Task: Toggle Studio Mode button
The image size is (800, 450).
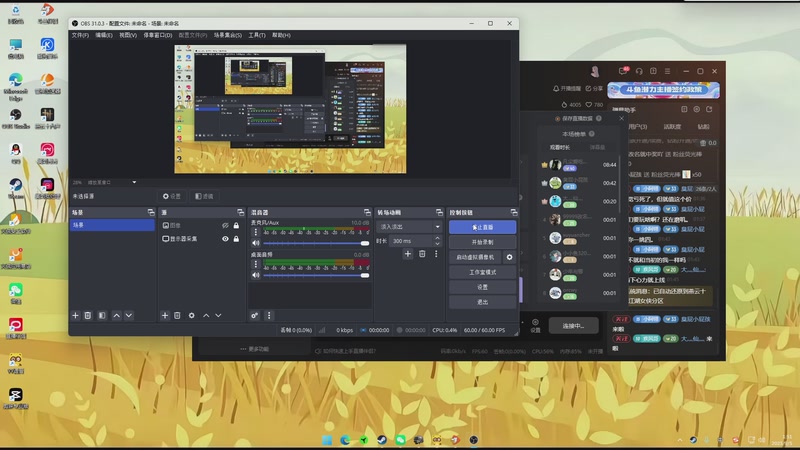Action: (x=482, y=272)
